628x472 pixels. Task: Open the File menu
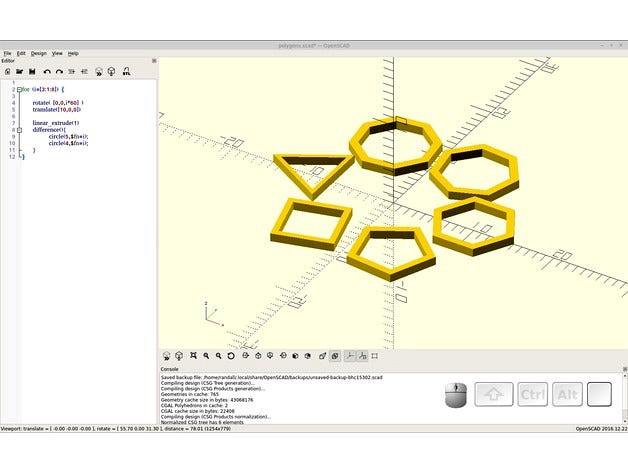pos(7,53)
